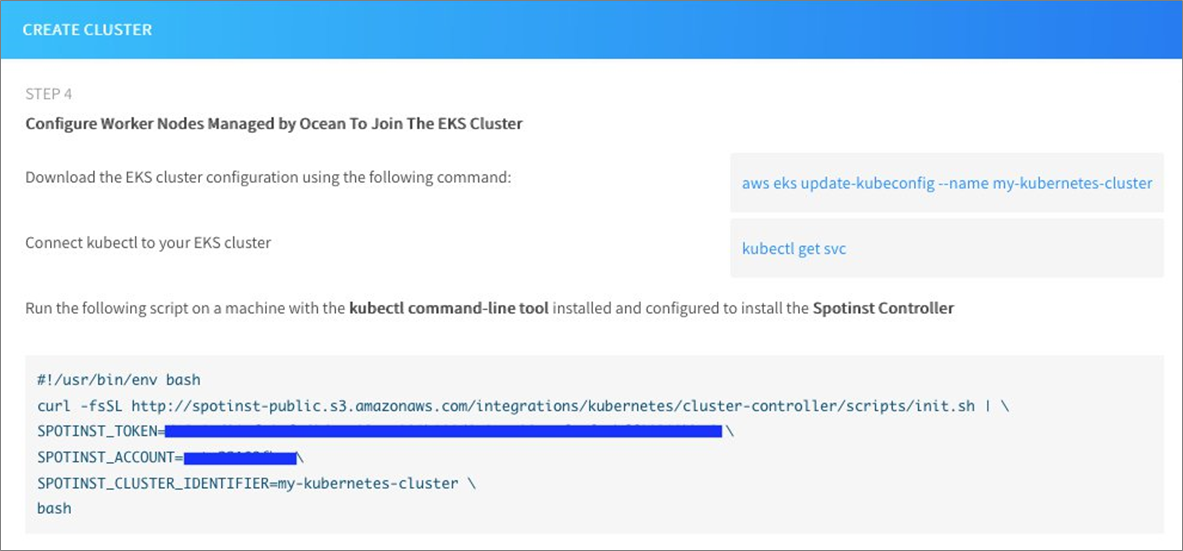The image size is (1183, 551).
Task: Click the CREATE CLUSTER header title
Action: point(87,30)
